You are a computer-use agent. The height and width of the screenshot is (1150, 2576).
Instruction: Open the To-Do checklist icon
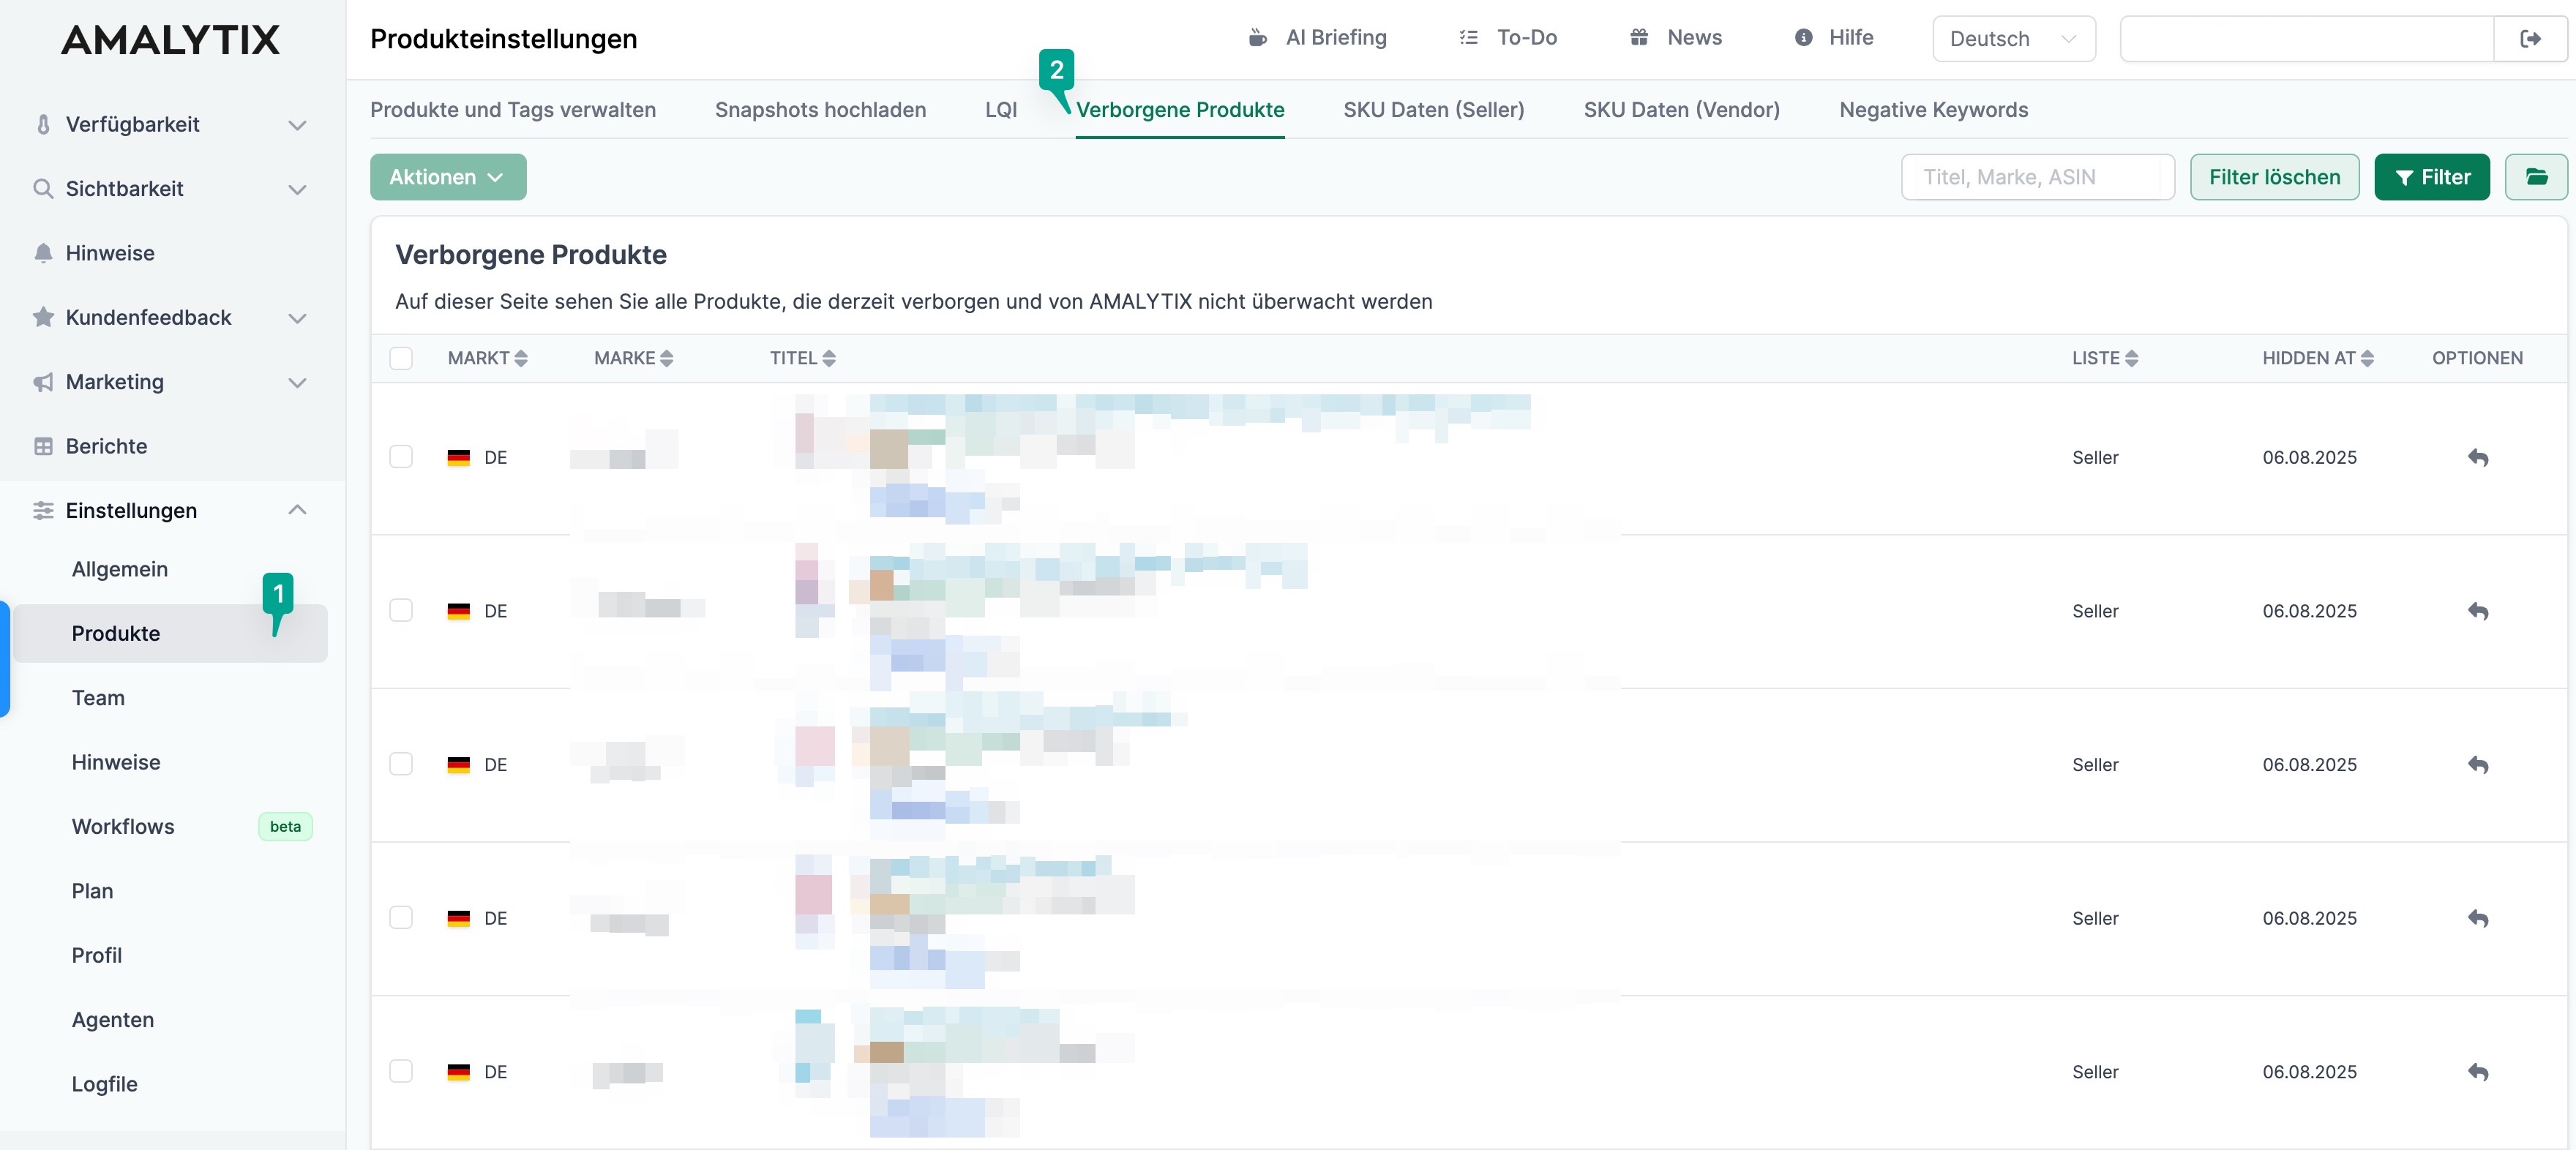1468,37
